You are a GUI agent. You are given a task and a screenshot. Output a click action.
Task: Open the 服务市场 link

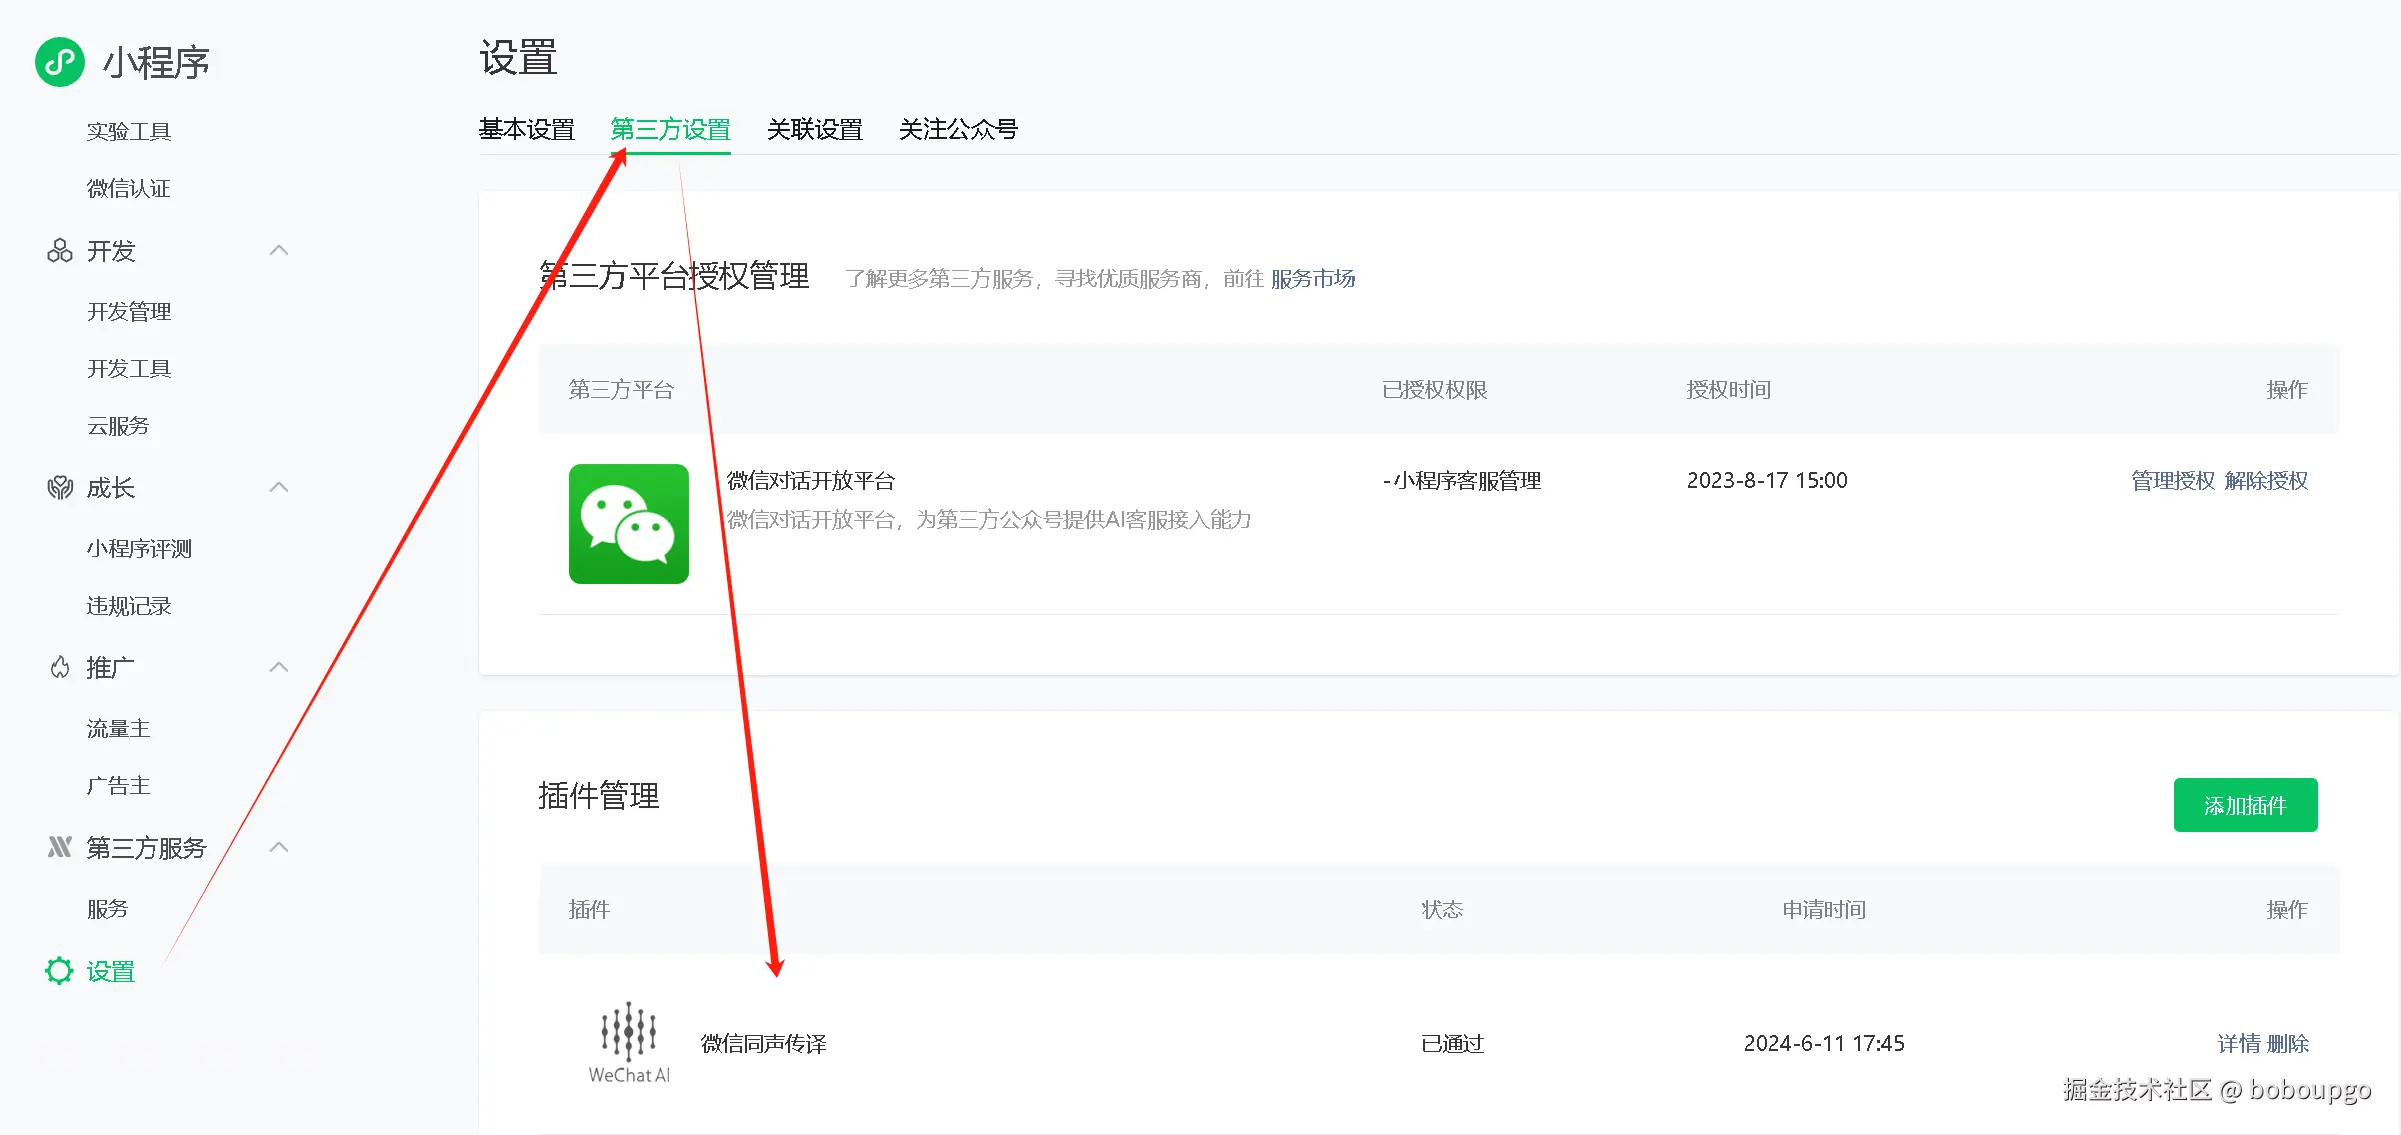(1312, 279)
